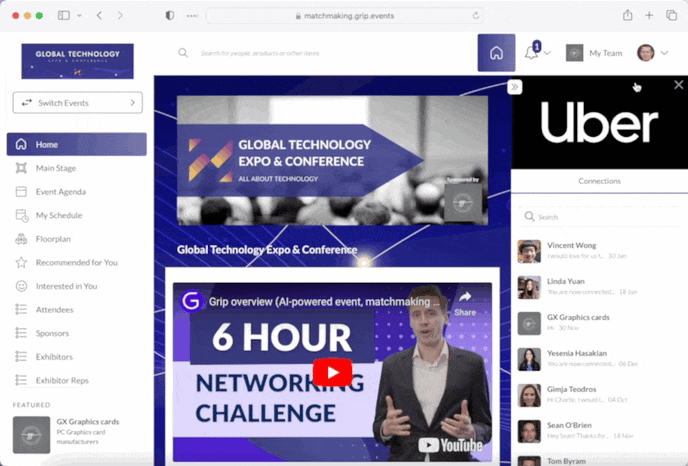Open the Home sidebar item
Image resolution: width=688 pixels, height=466 pixels.
77,144
